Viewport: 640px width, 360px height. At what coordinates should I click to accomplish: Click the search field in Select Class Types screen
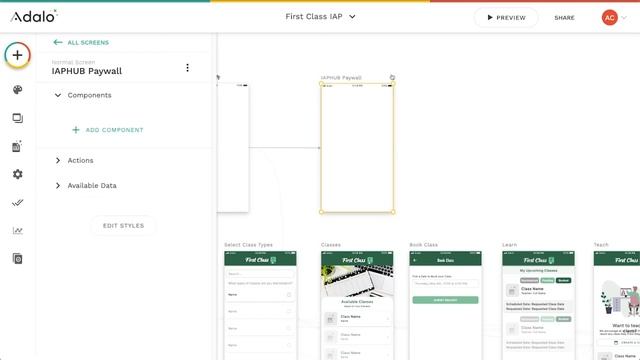click(260, 273)
